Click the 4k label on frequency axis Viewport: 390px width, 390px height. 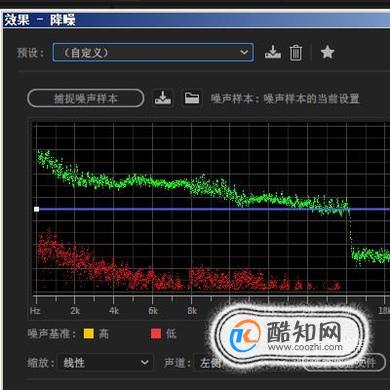[x=114, y=311]
